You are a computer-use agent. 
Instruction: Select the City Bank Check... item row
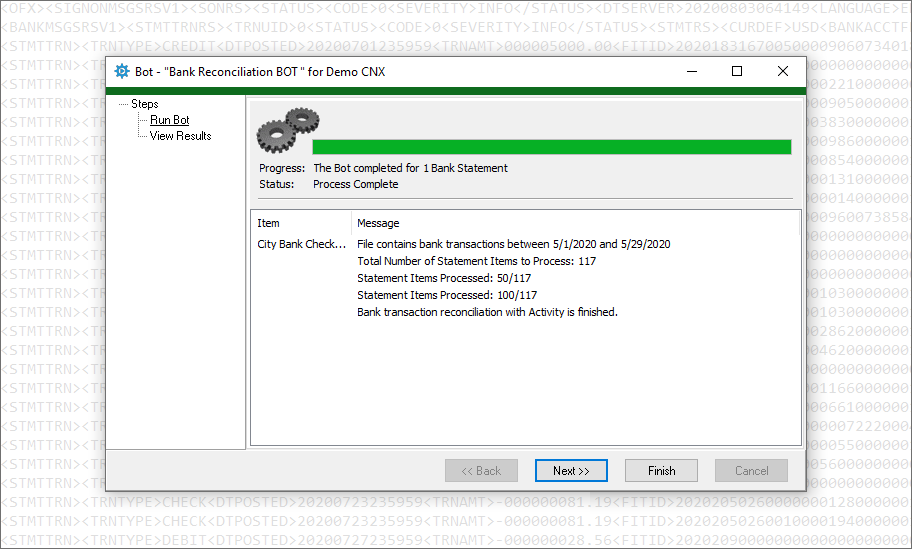tap(301, 244)
